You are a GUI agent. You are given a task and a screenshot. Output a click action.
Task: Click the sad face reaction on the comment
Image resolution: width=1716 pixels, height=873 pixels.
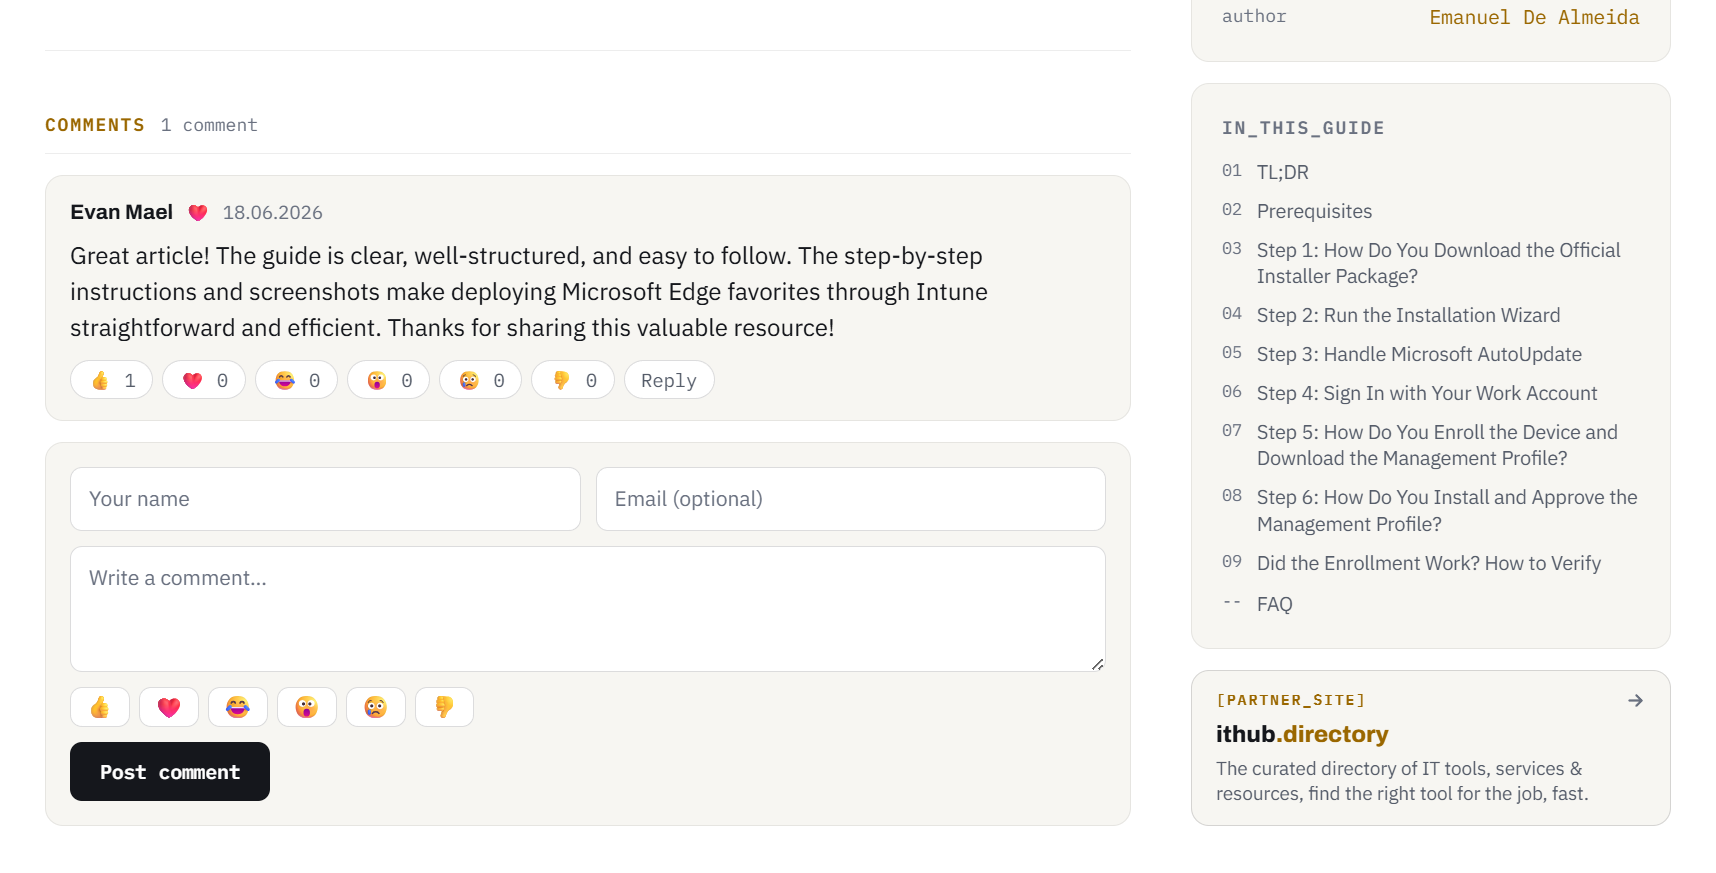pos(480,380)
